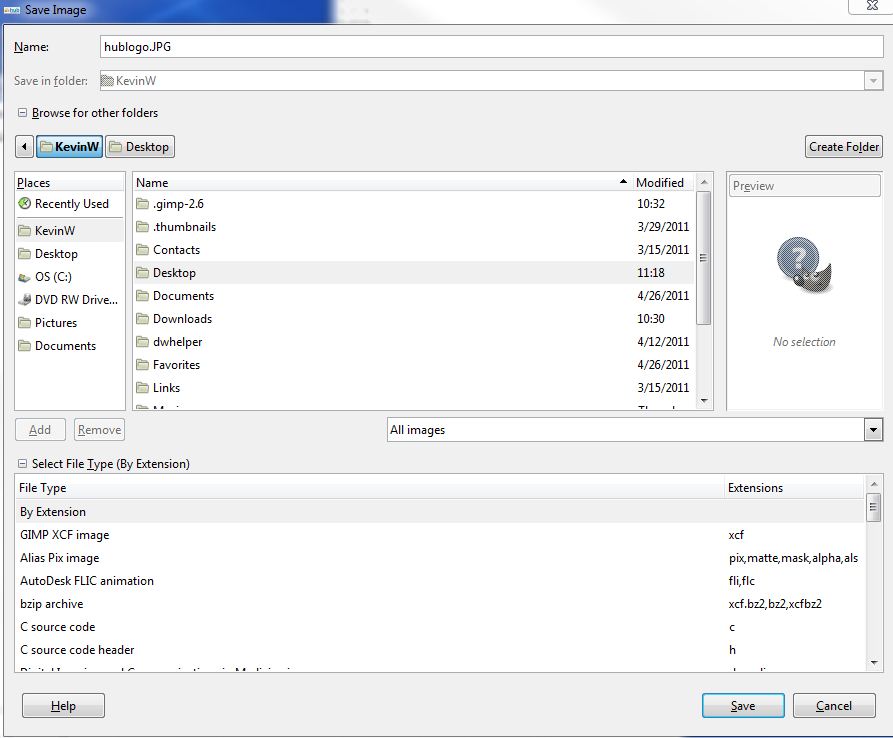This screenshot has height=738, width=893.
Task: Open the All images filter dropdown
Action: click(x=873, y=430)
